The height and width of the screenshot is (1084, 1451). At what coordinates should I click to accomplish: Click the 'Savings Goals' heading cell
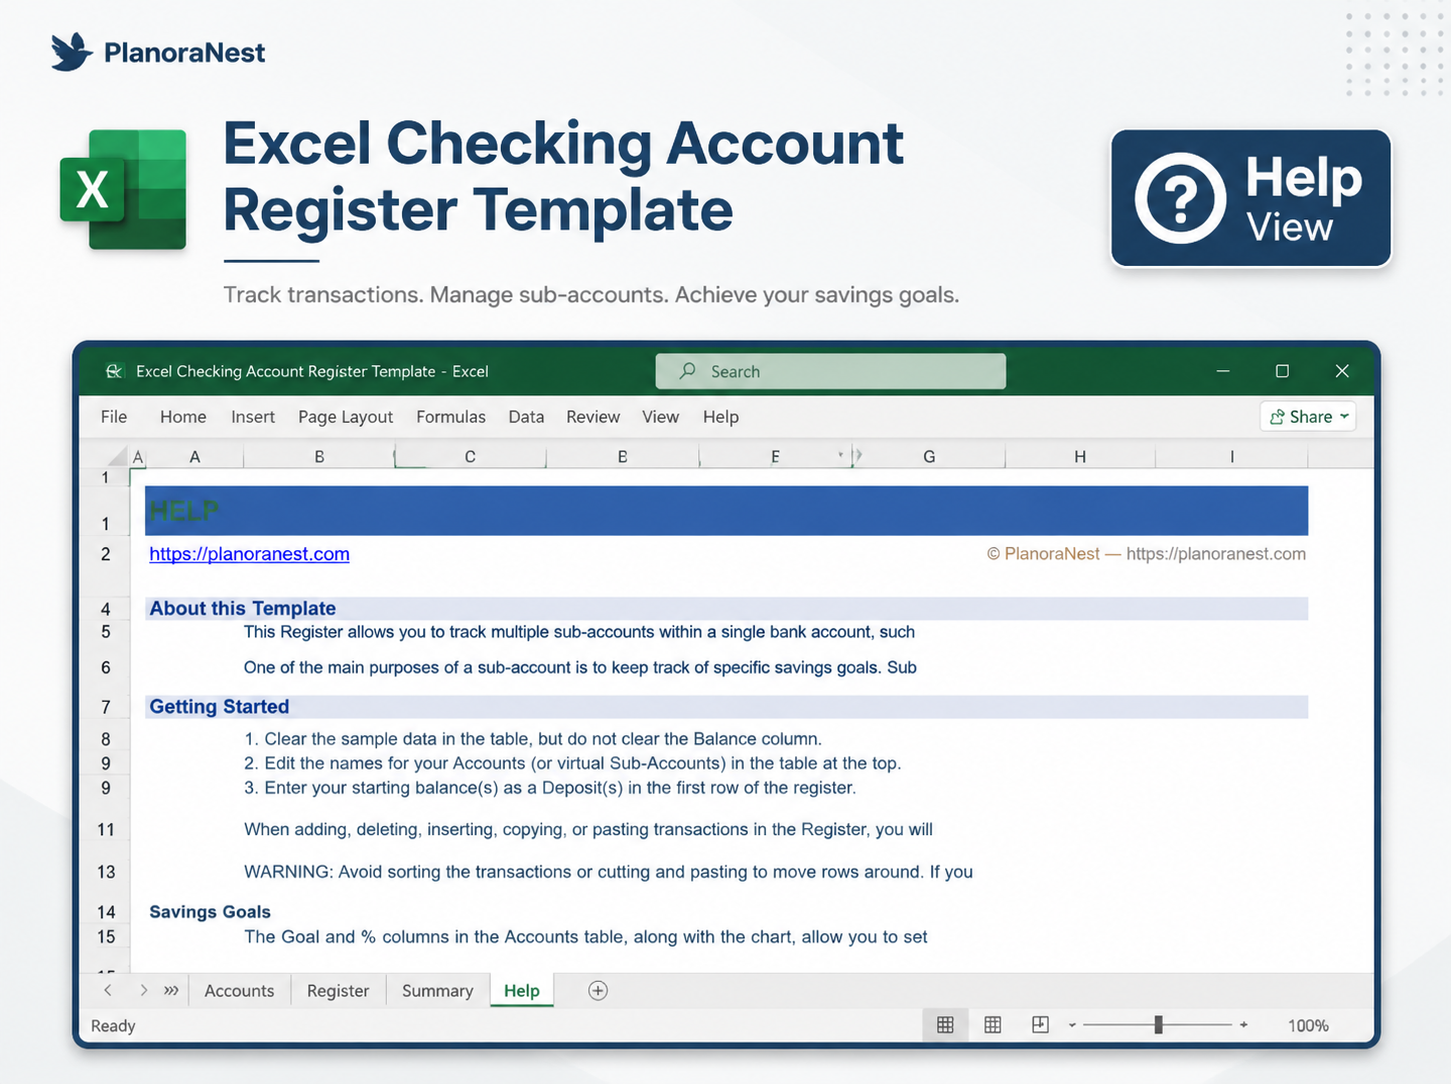210,912
